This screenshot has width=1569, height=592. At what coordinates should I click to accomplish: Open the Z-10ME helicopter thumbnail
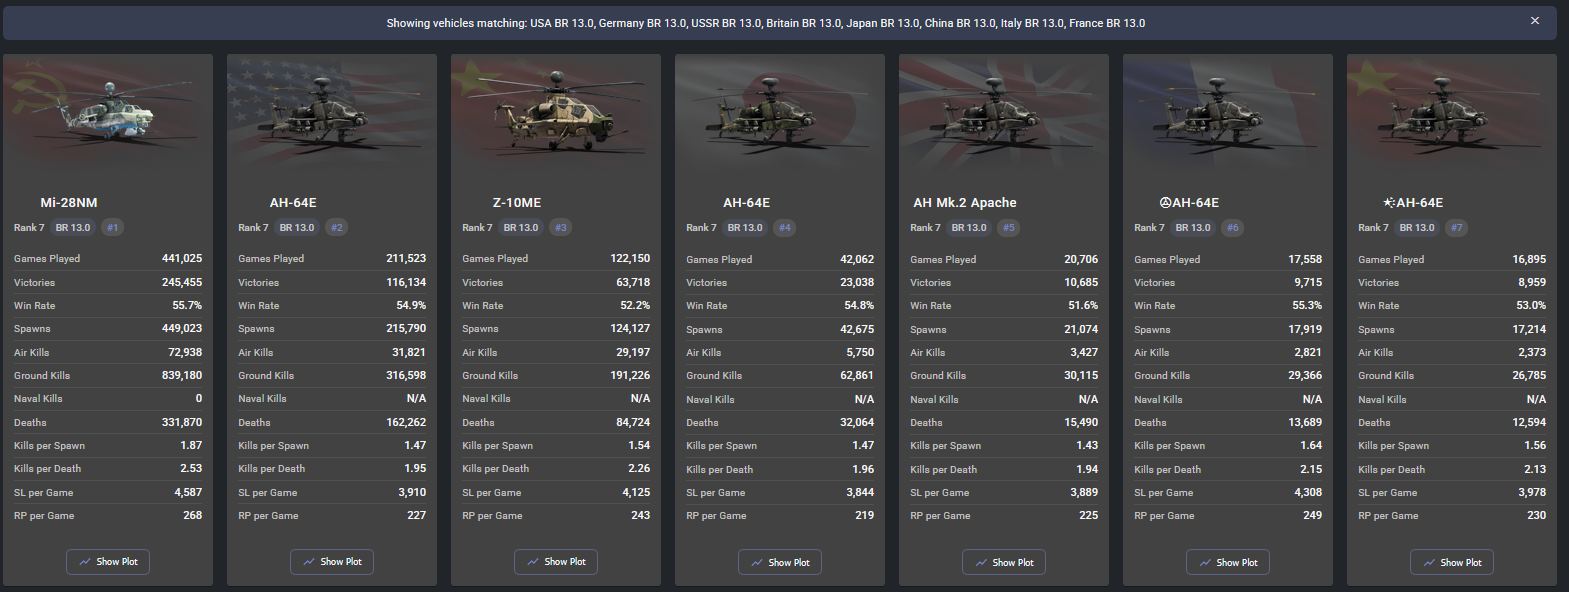(x=556, y=115)
